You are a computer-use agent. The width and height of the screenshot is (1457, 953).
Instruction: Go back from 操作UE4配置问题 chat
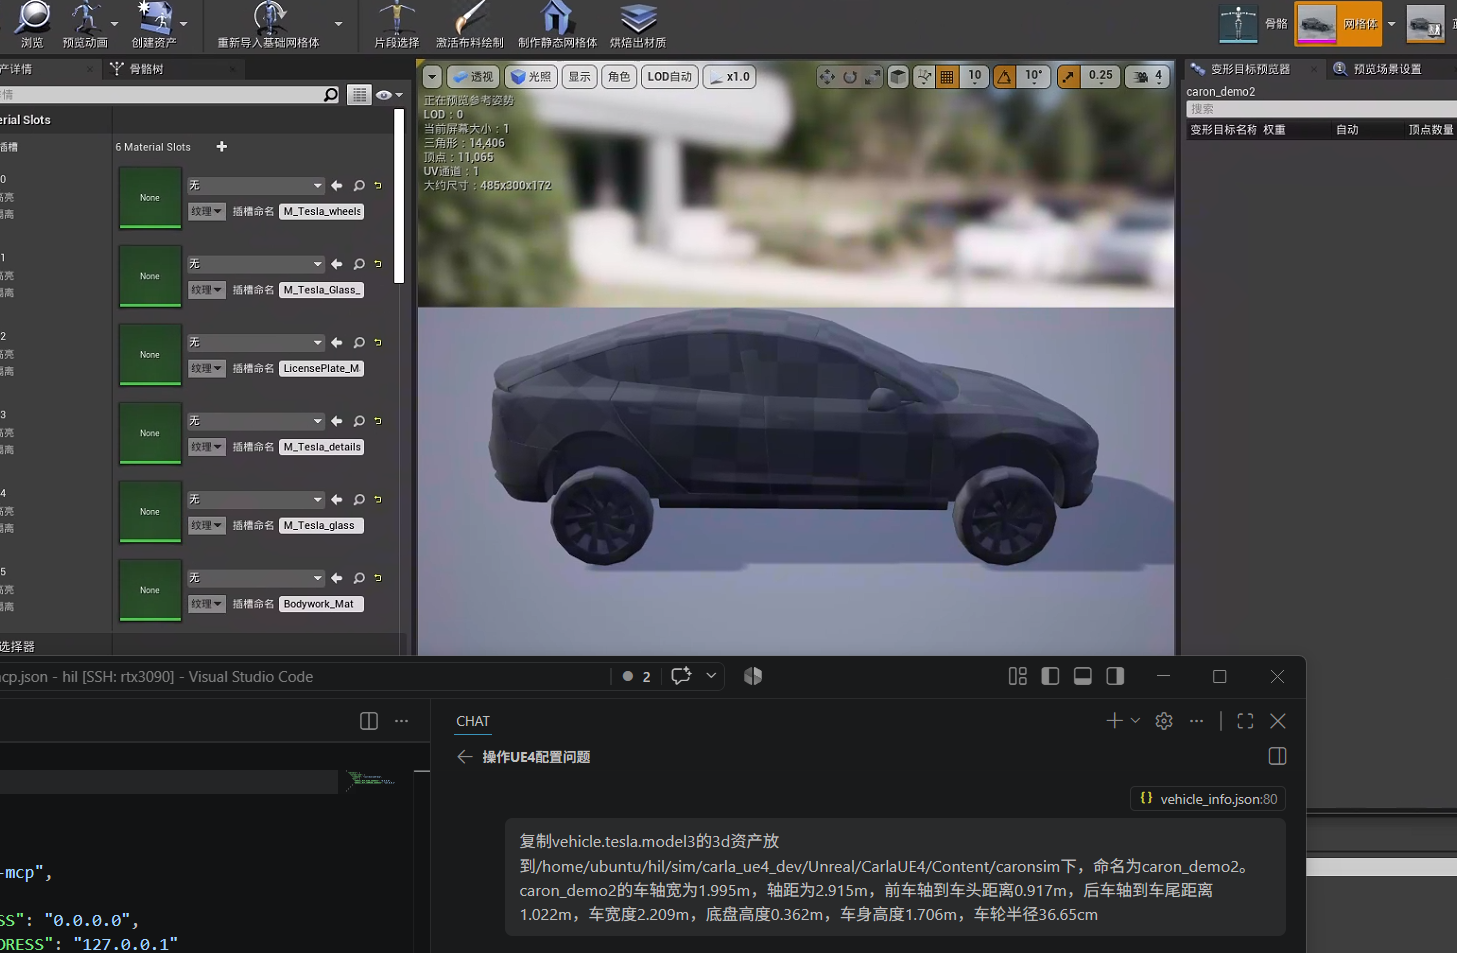[465, 757]
